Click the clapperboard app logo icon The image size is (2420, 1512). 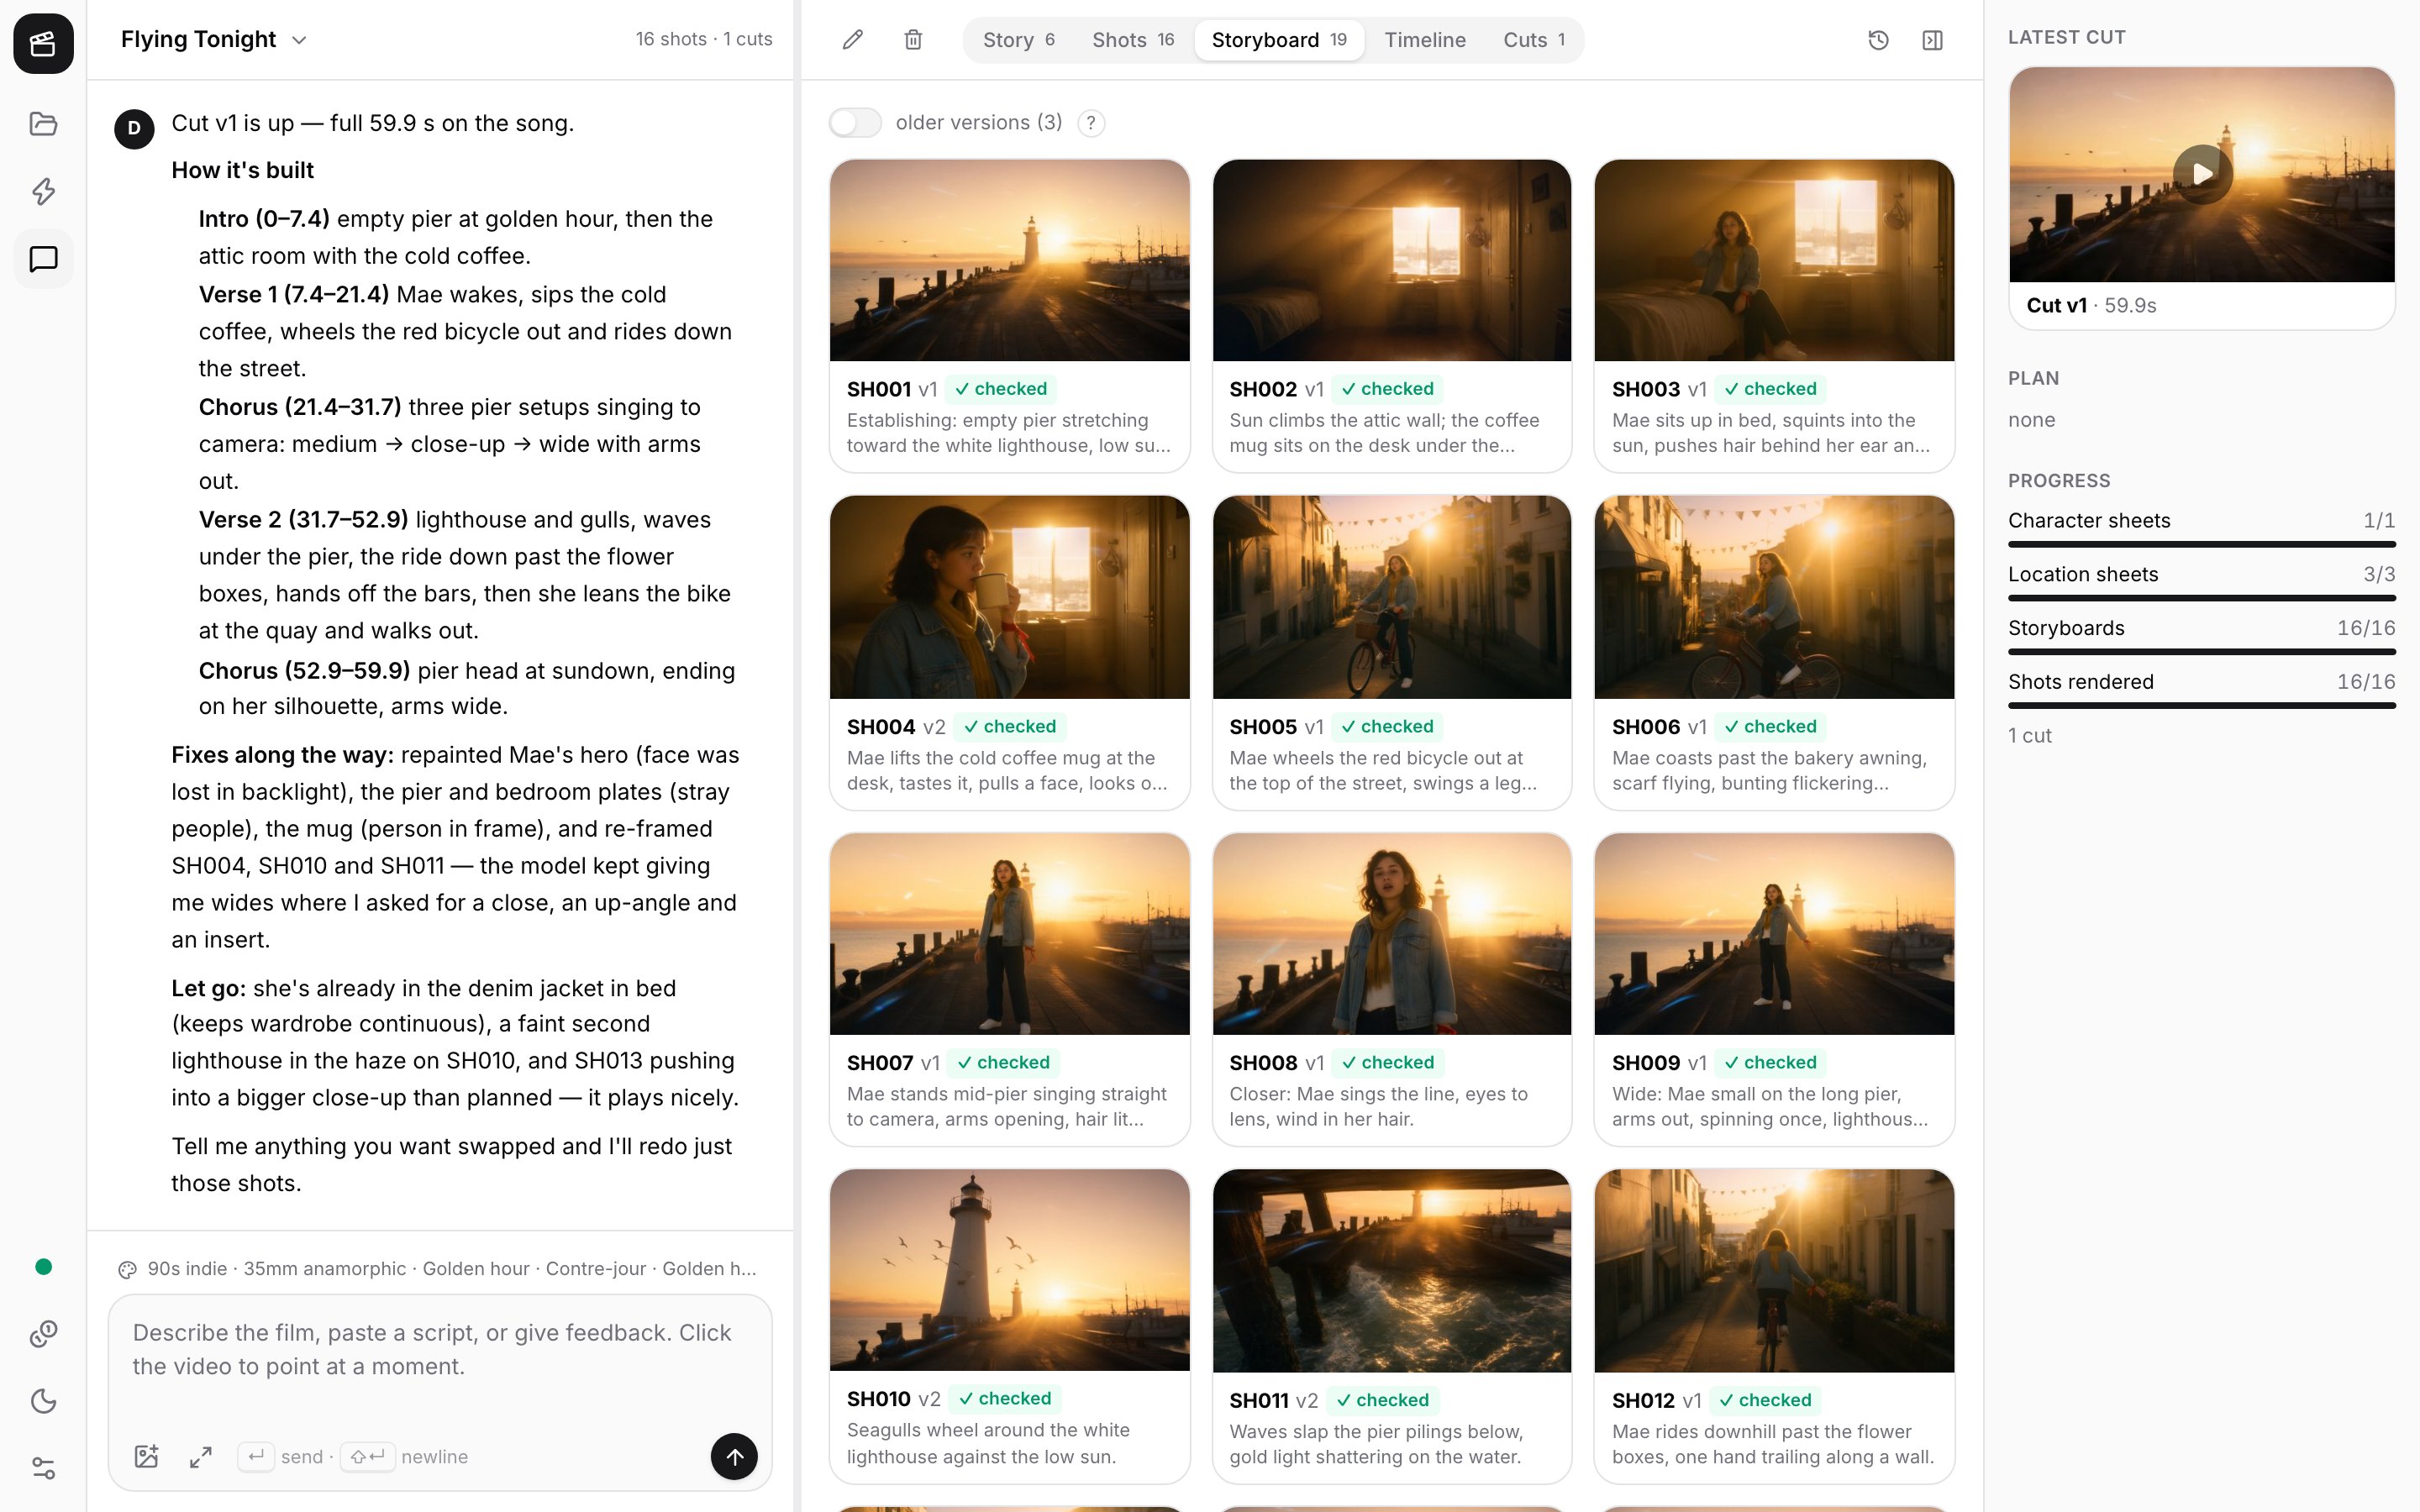(x=43, y=43)
